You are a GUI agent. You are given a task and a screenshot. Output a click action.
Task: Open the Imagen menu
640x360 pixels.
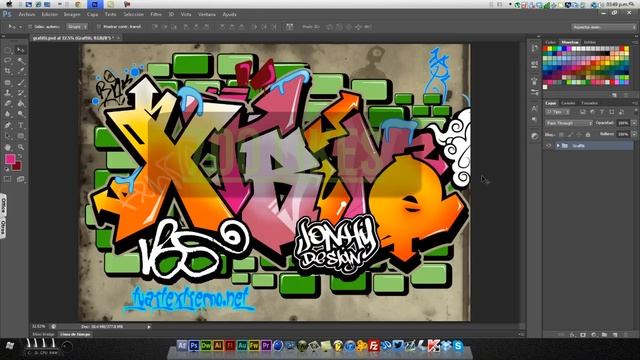click(72, 14)
